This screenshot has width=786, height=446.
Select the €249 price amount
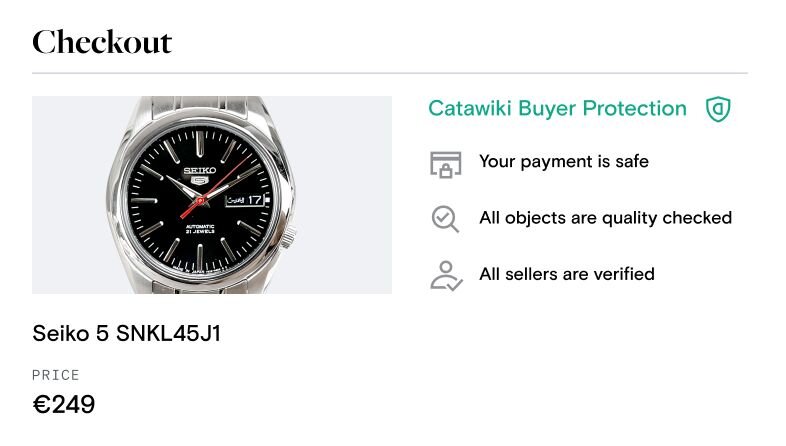coord(64,405)
